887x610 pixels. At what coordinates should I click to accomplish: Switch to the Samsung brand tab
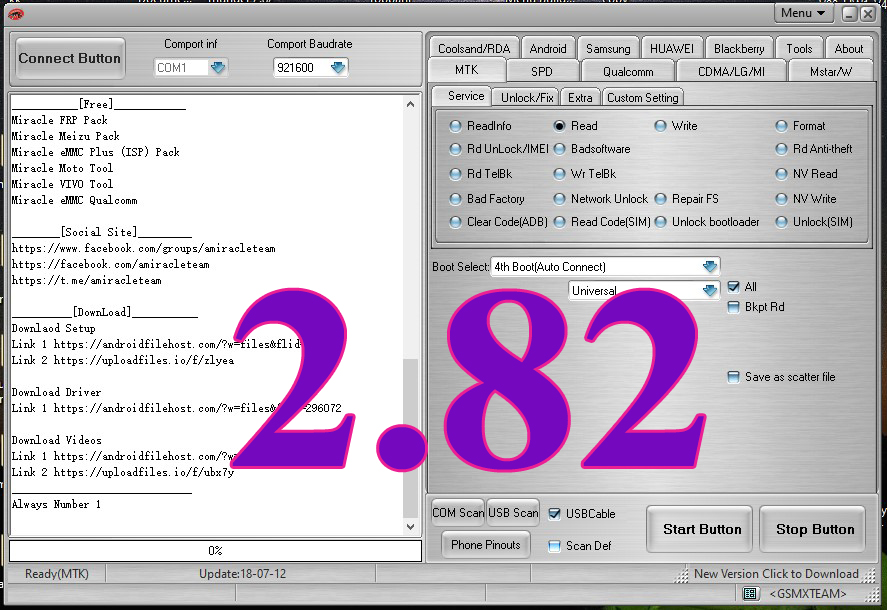click(608, 47)
